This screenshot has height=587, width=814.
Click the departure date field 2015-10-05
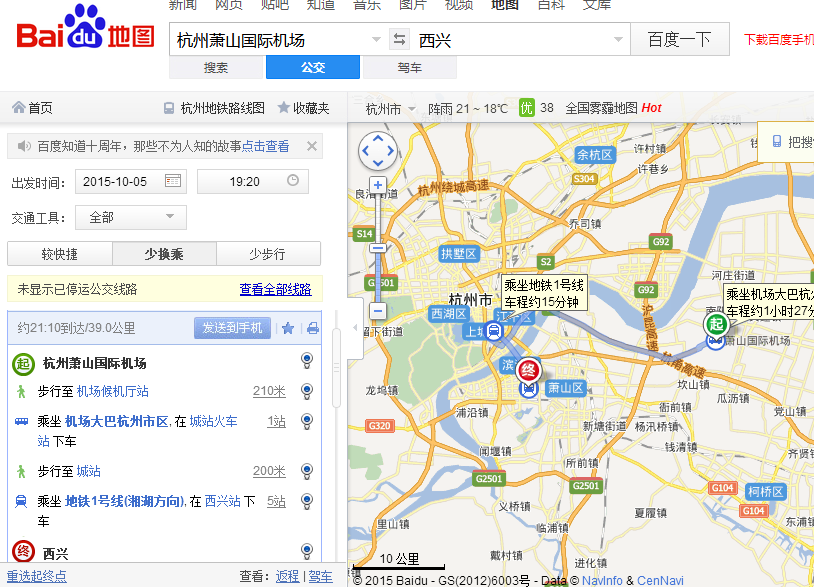131,181
